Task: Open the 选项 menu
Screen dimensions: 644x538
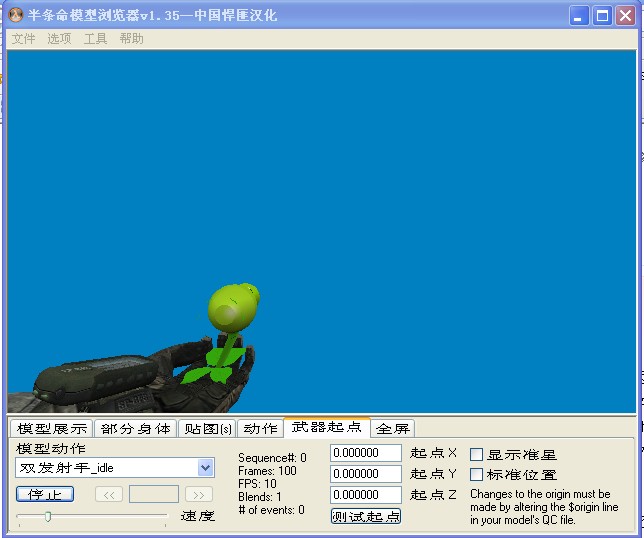Action: pyautogui.click(x=59, y=39)
